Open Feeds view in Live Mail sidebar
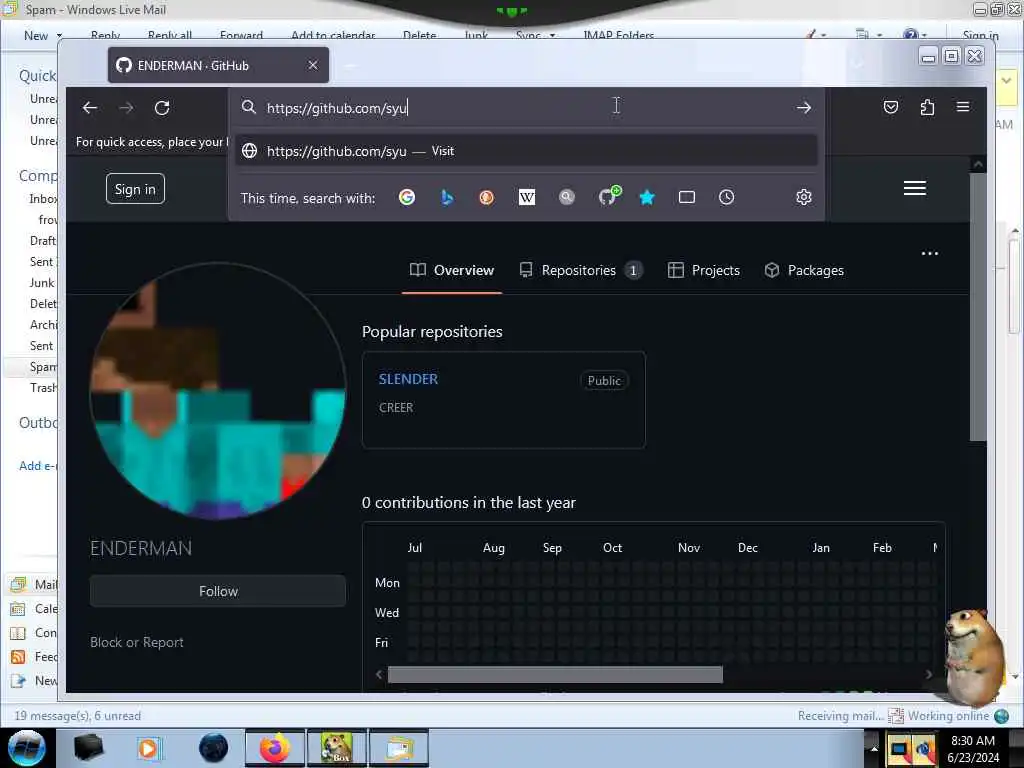1024x768 pixels. click(34, 657)
